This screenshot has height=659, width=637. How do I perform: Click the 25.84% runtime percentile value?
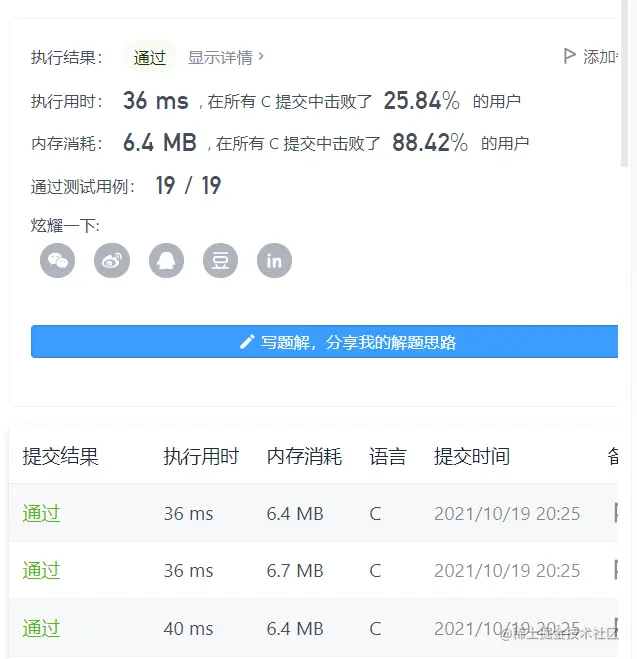(421, 101)
